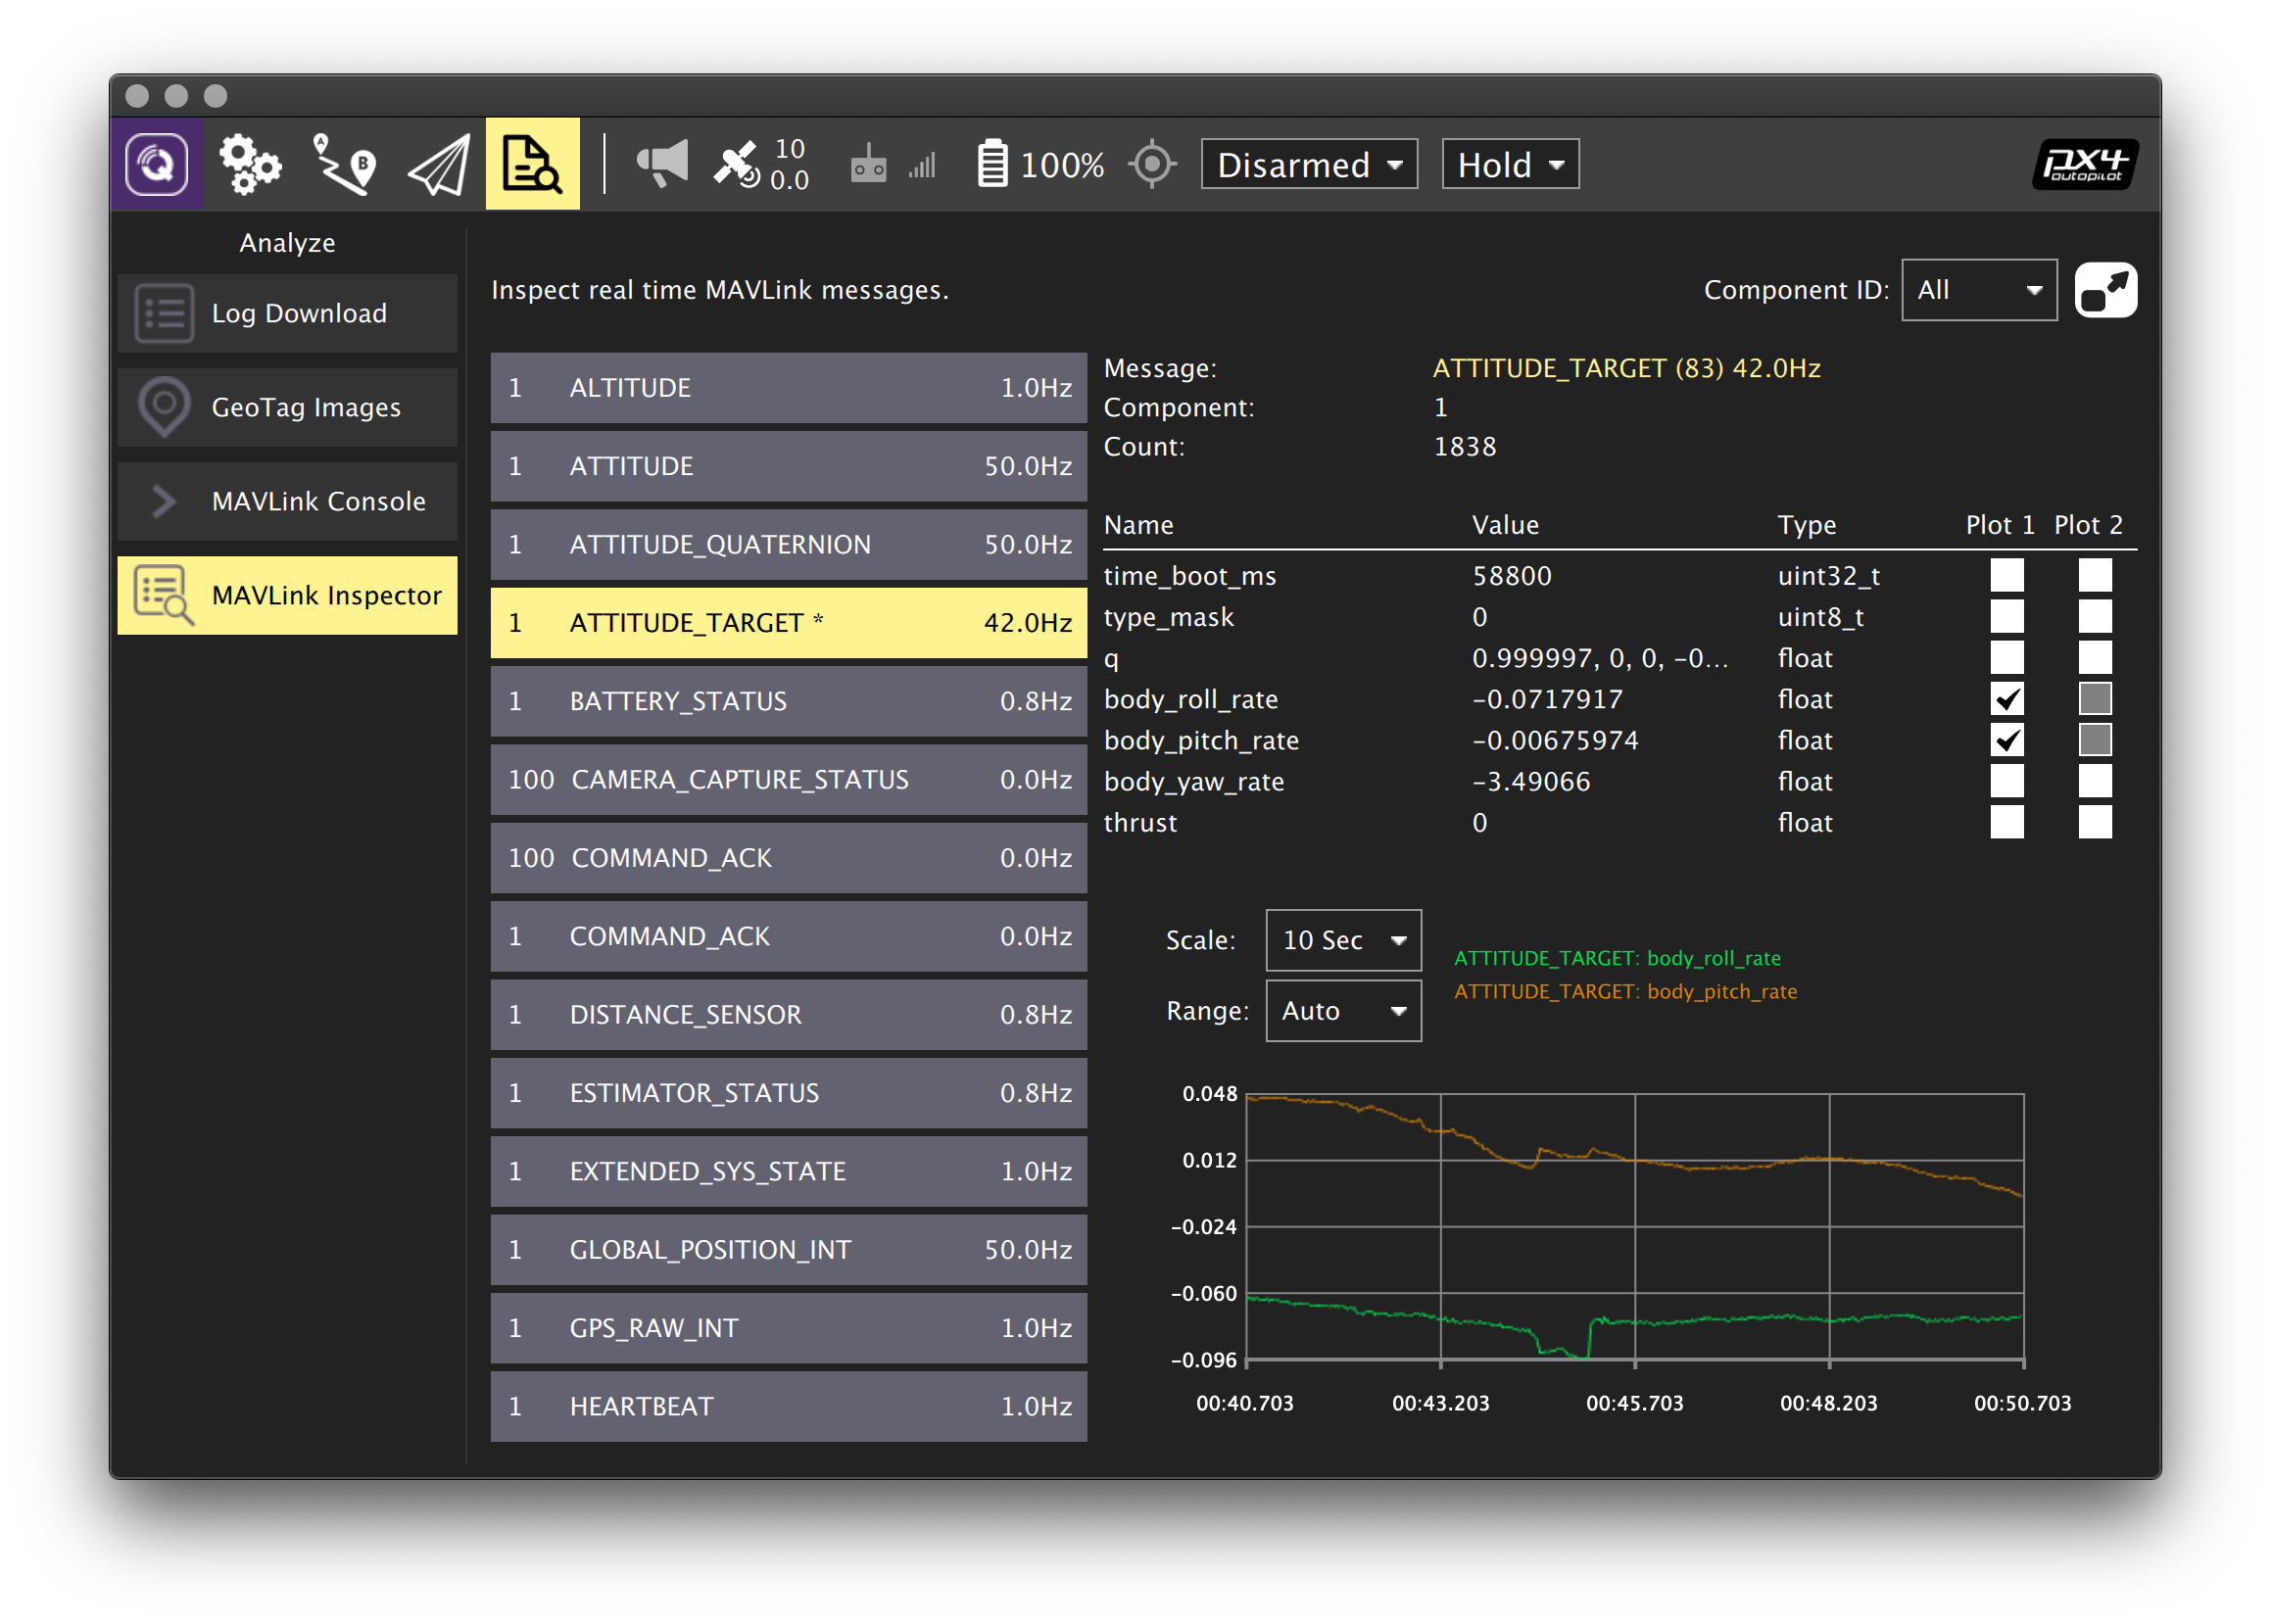Enable Plot 2 for type_mask
This screenshot has width=2271, height=1624.
[2095, 617]
